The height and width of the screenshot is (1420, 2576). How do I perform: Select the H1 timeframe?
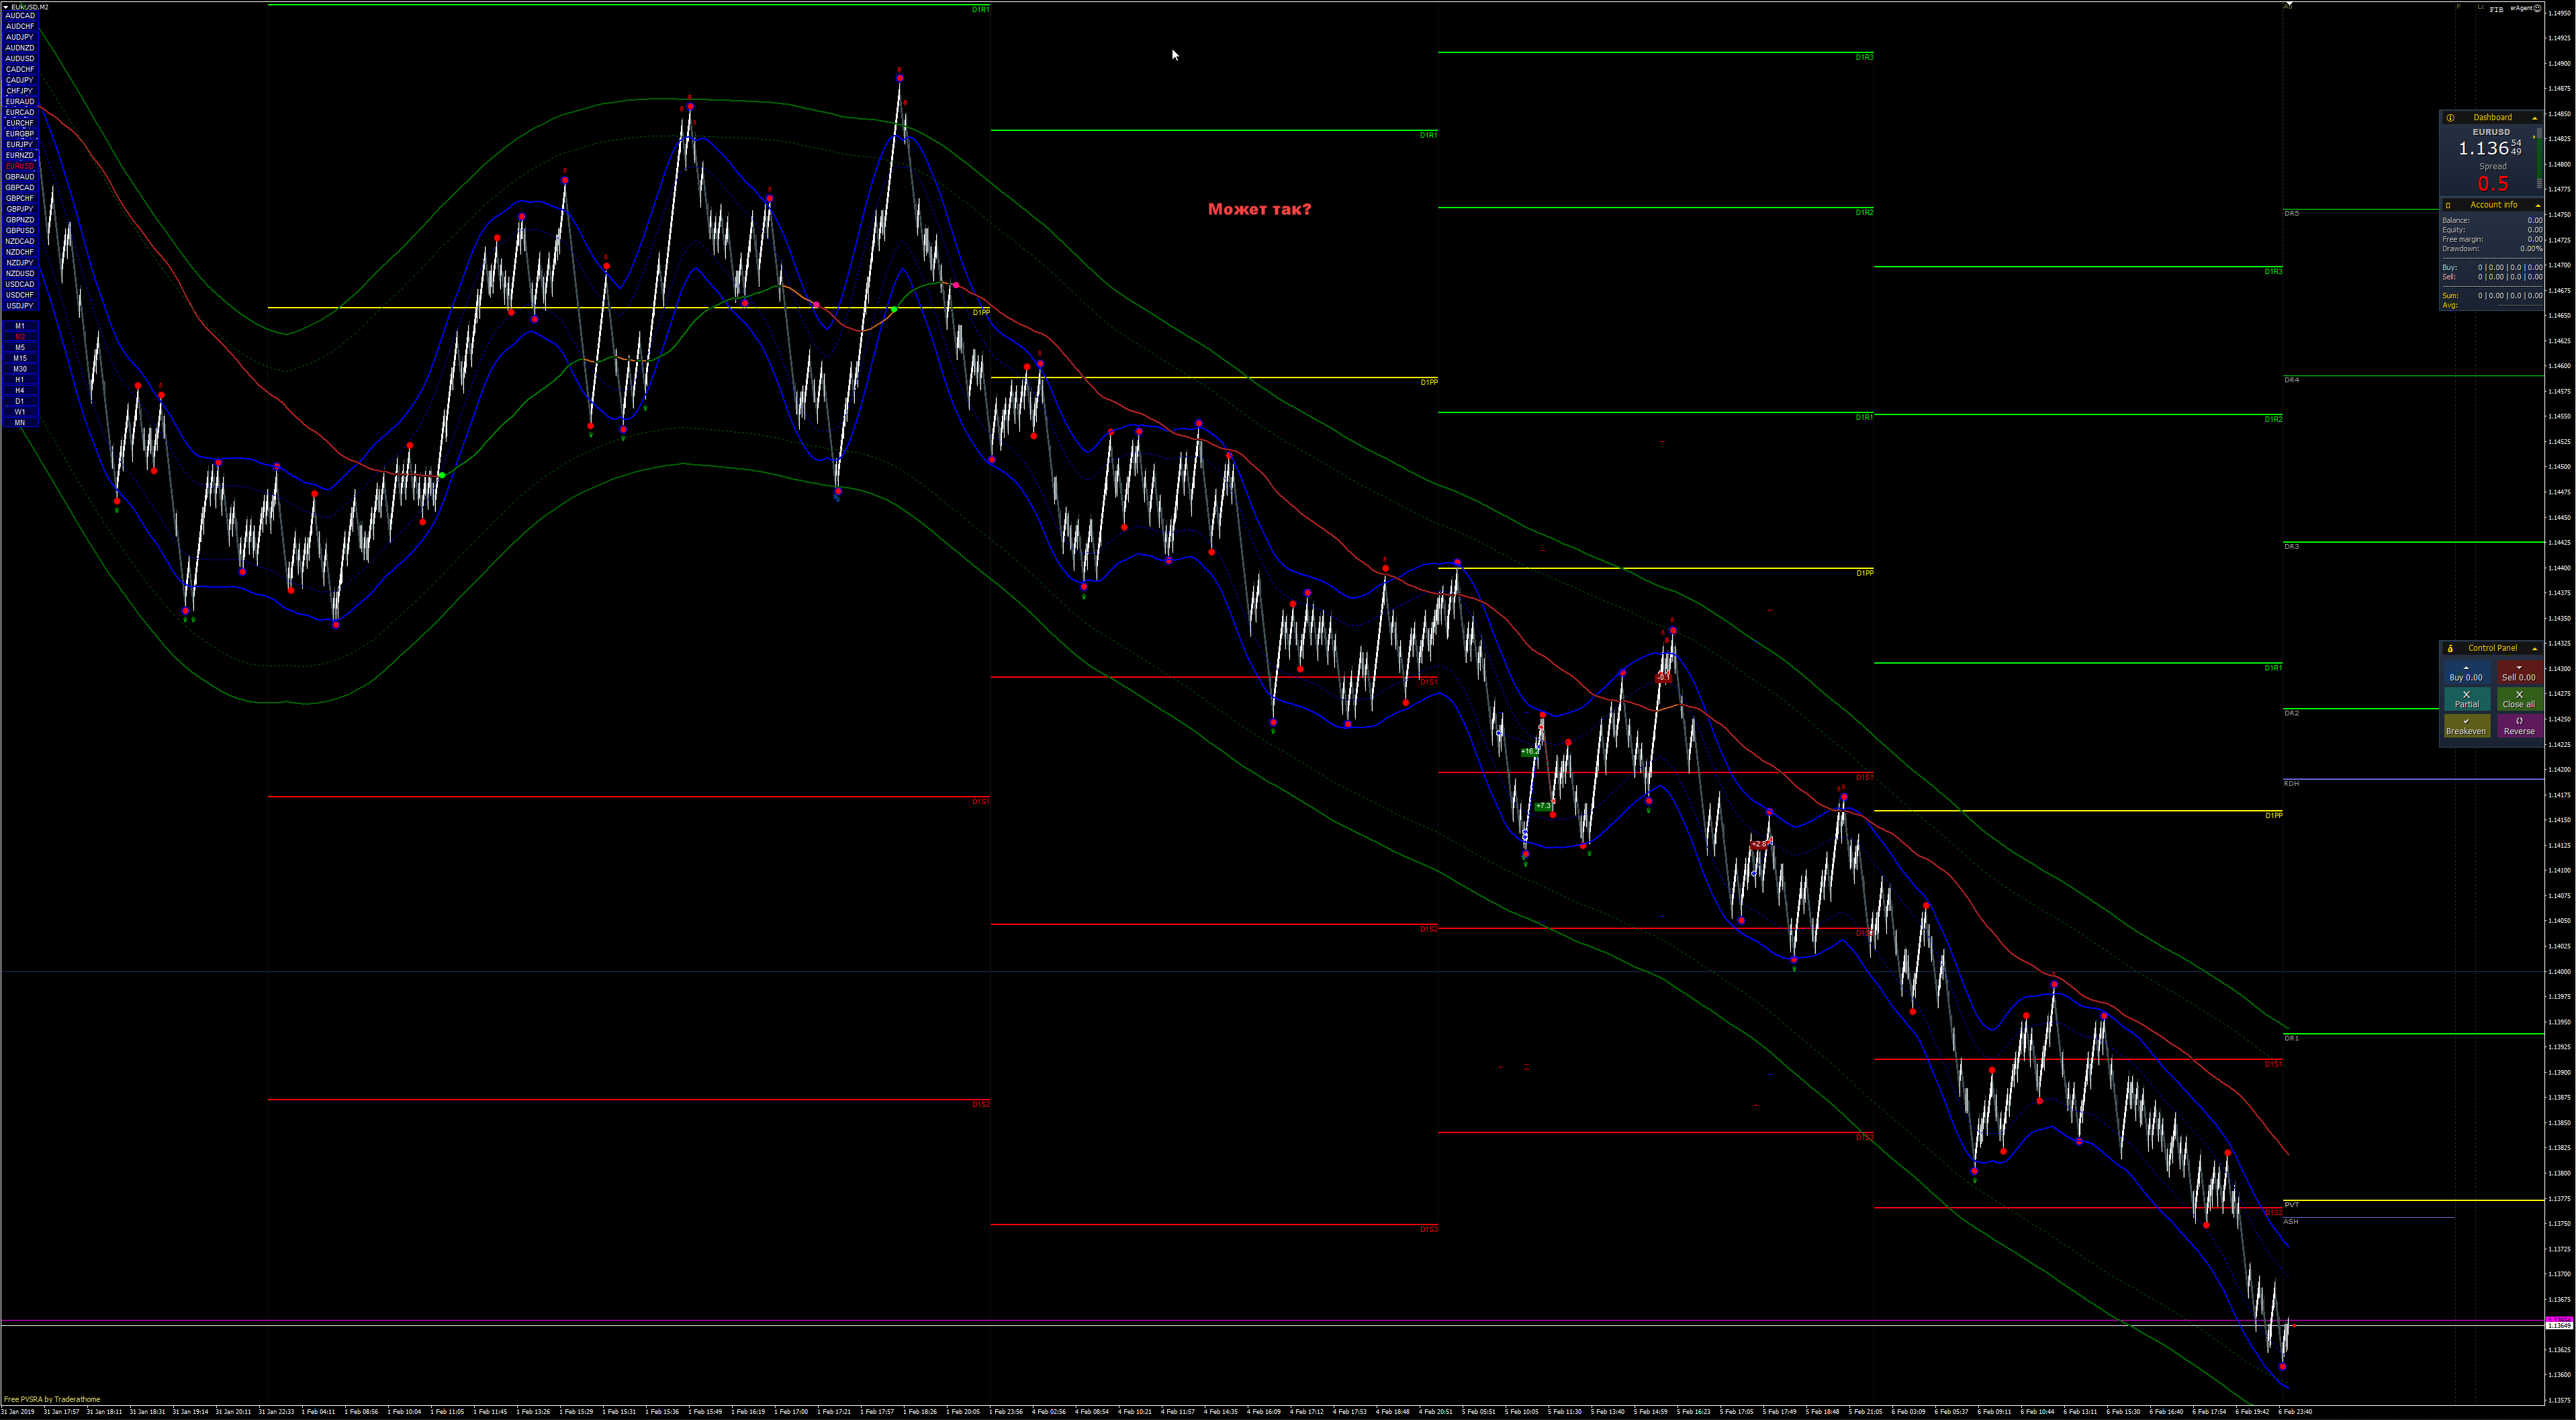coord(20,380)
